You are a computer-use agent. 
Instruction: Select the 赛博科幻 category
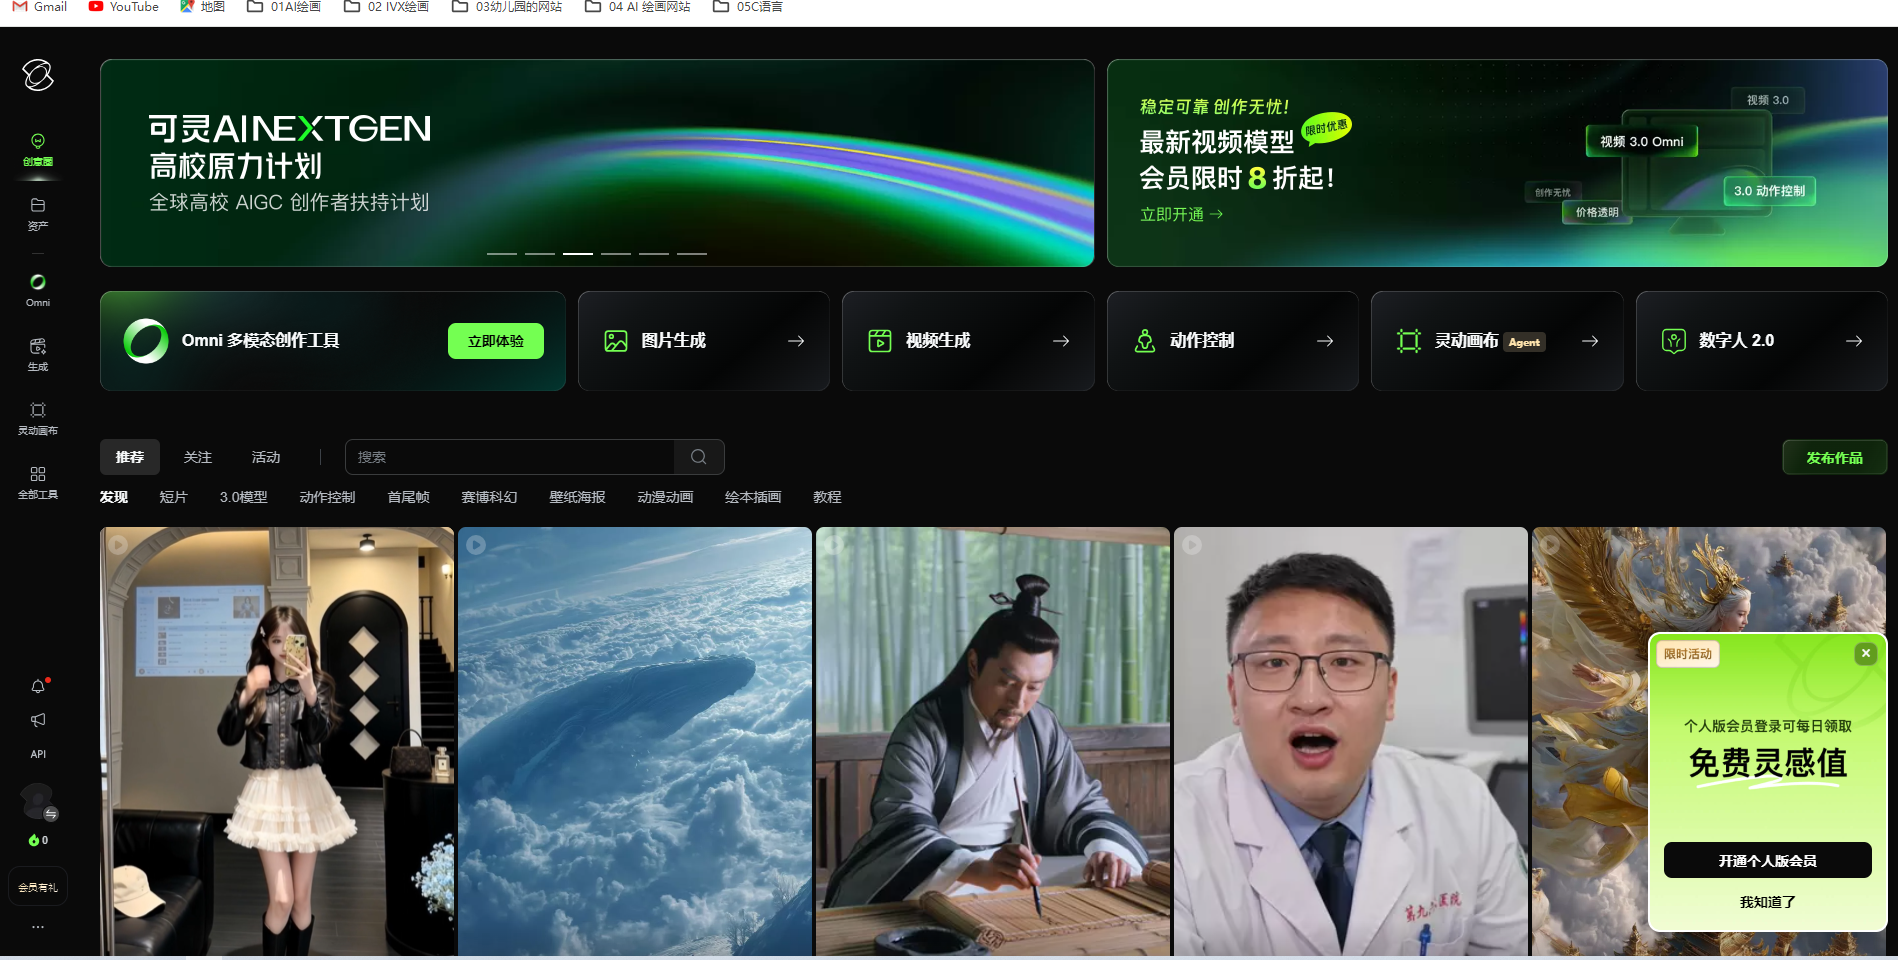point(489,497)
